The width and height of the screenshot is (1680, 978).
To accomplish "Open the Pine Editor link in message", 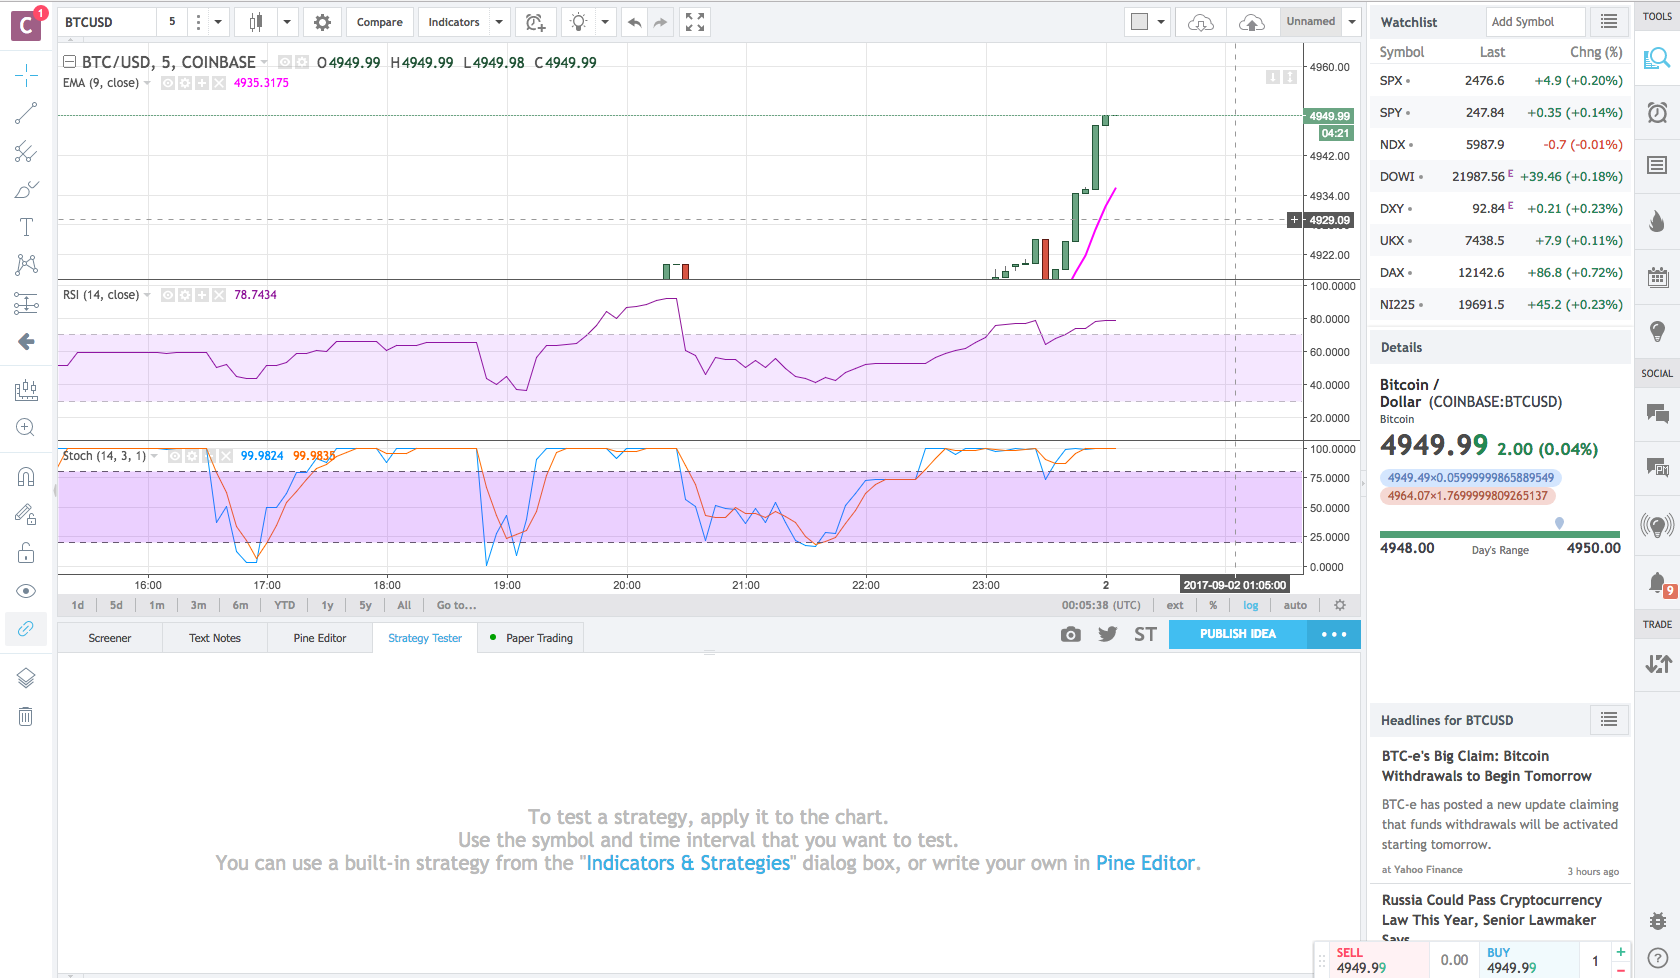I will [x=1145, y=863].
